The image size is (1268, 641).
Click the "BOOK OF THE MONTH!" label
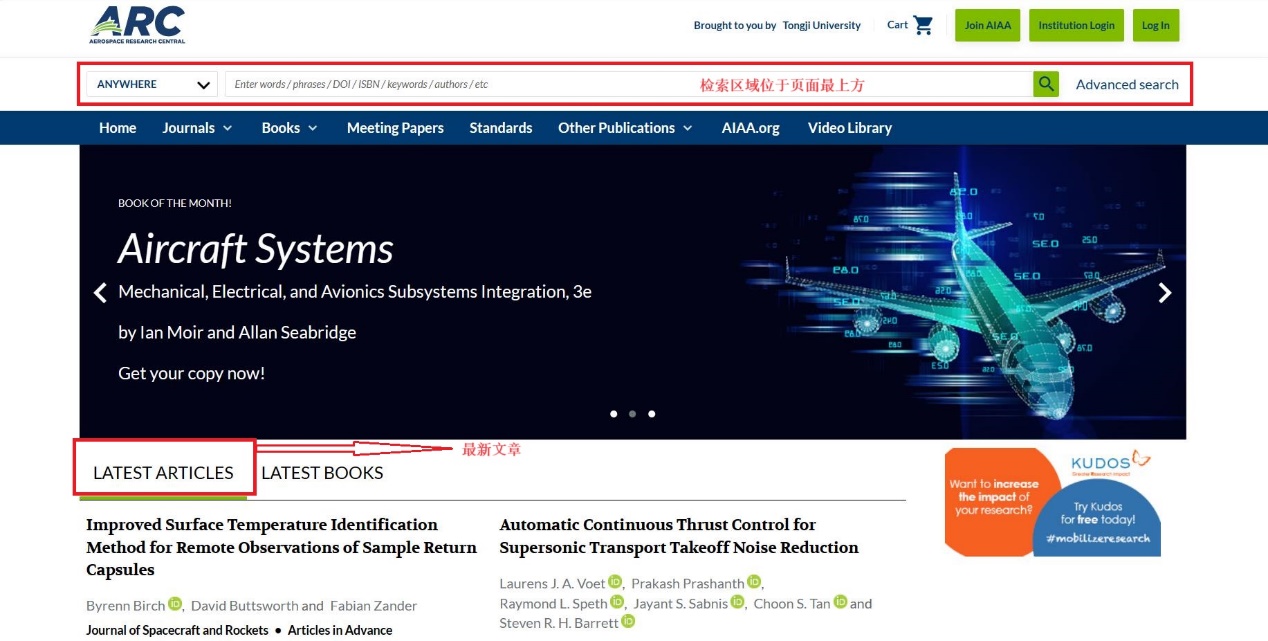175,203
